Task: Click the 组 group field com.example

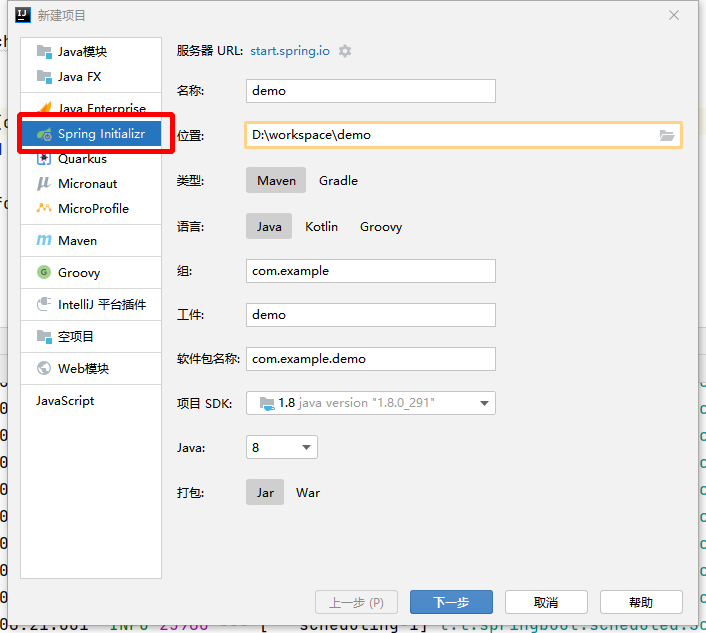Action: pos(371,271)
